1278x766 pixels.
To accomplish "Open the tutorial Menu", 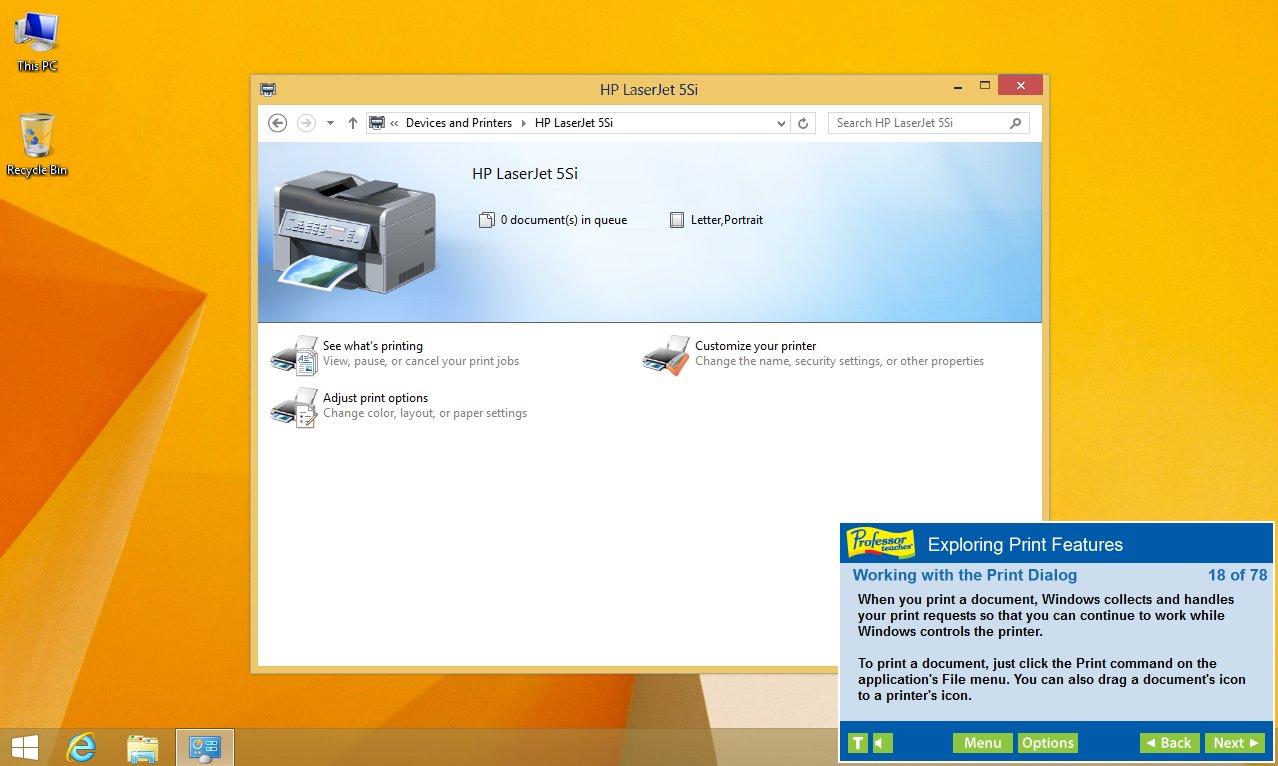I will tap(982, 743).
